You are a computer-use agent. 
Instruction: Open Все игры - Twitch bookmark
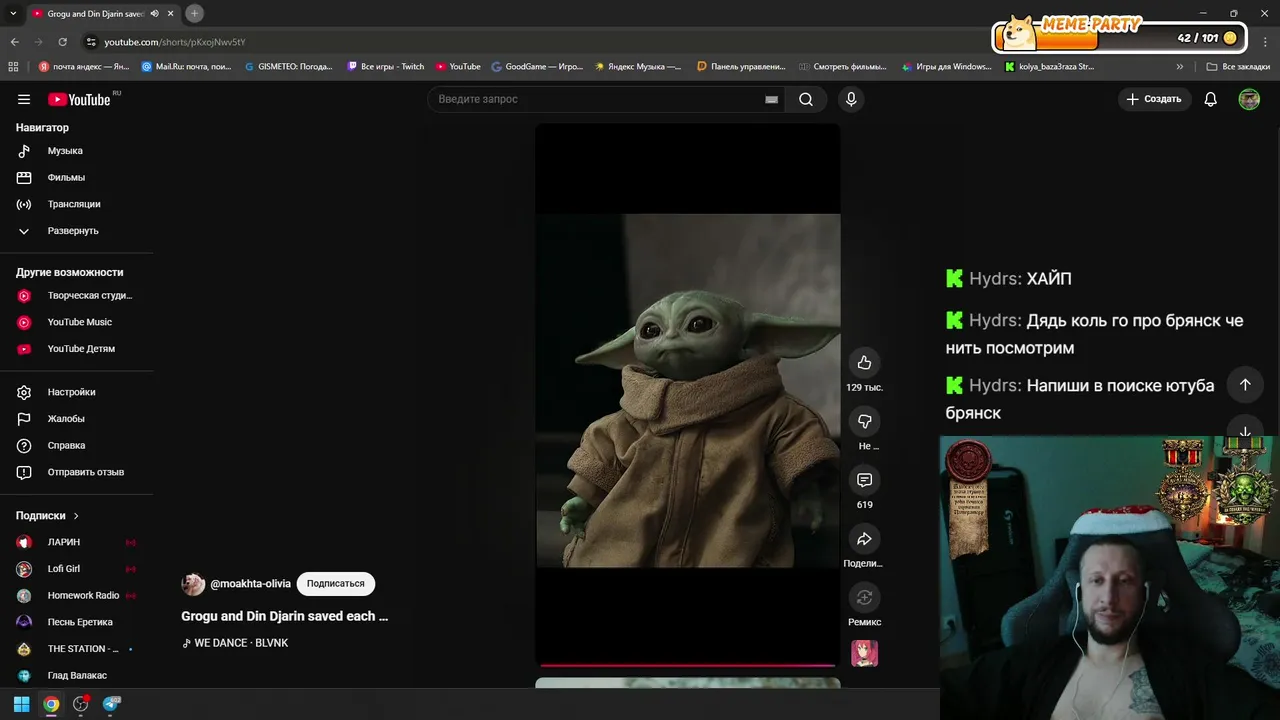[386, 67]
